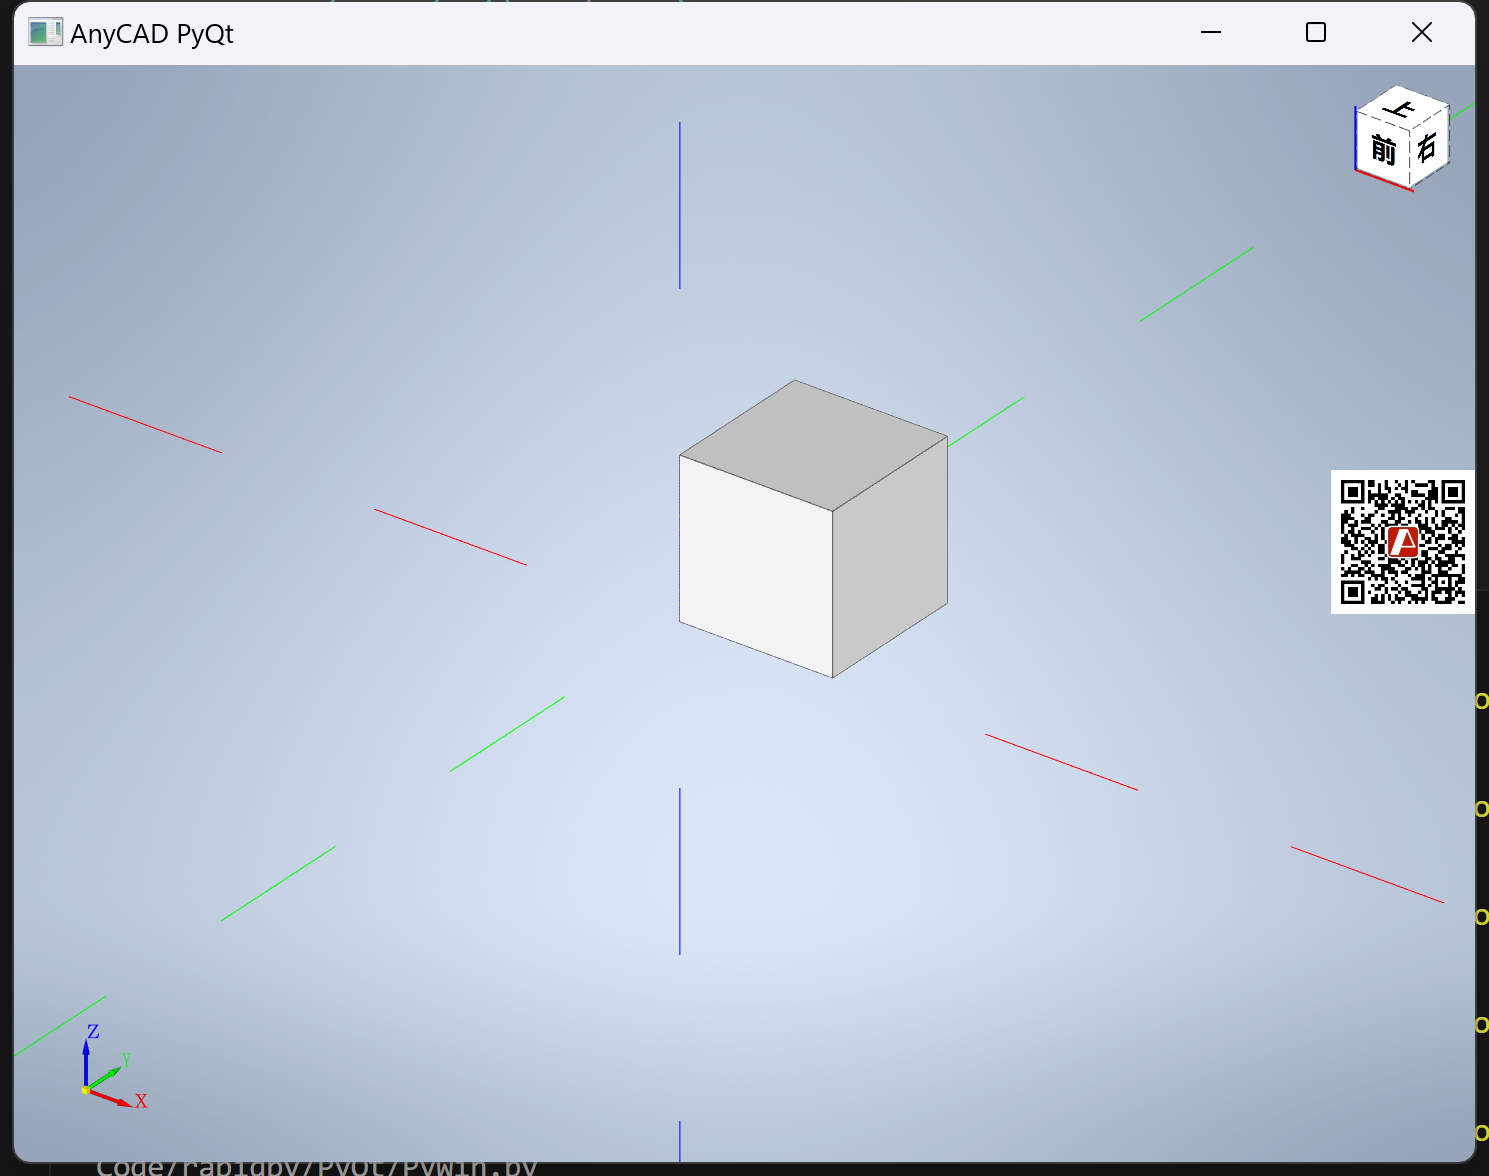Select the right face (右) on view cube
This screenshot has width=1489, height=1176.
click(1428, 147)
